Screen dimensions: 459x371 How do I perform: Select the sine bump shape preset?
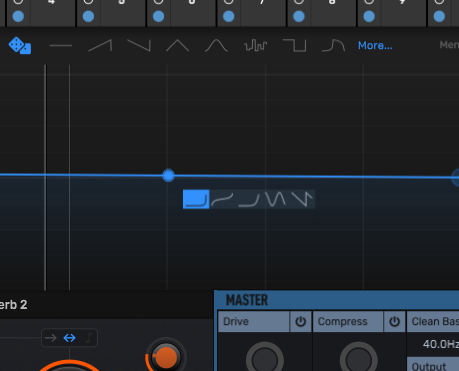[x=217, y=45]
